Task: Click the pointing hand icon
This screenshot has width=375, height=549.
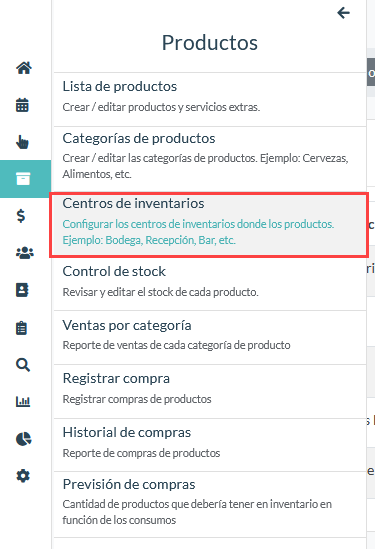Action: click(x=22, y=142)
